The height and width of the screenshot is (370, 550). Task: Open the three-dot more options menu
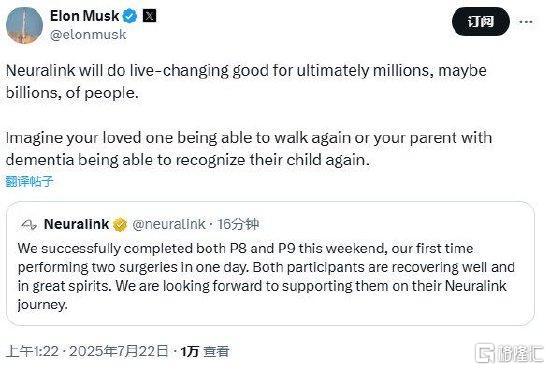pos(526,22)
